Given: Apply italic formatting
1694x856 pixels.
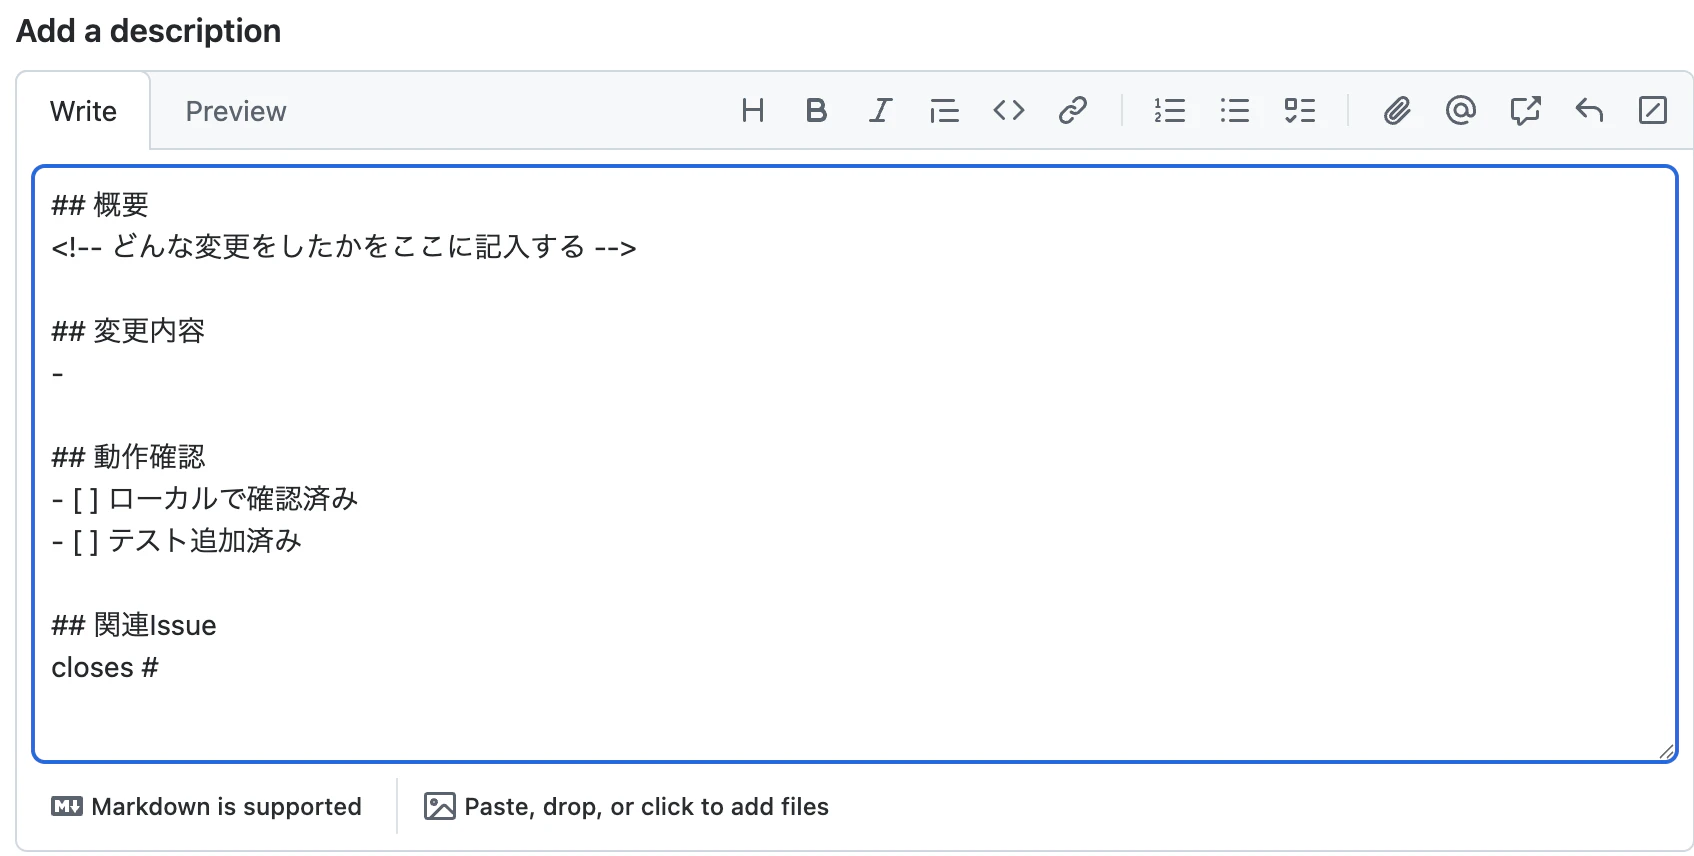Looking at the screenshot, I should [x=880, y=110].
